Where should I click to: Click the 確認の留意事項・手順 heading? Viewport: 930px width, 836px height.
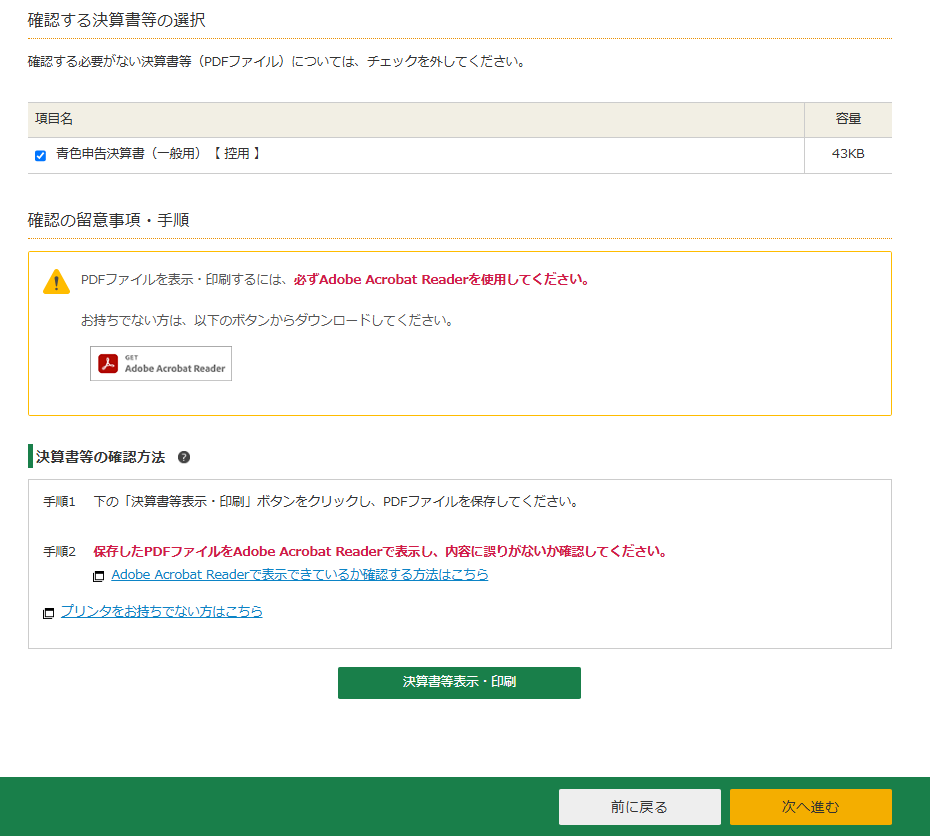[108, 220]
